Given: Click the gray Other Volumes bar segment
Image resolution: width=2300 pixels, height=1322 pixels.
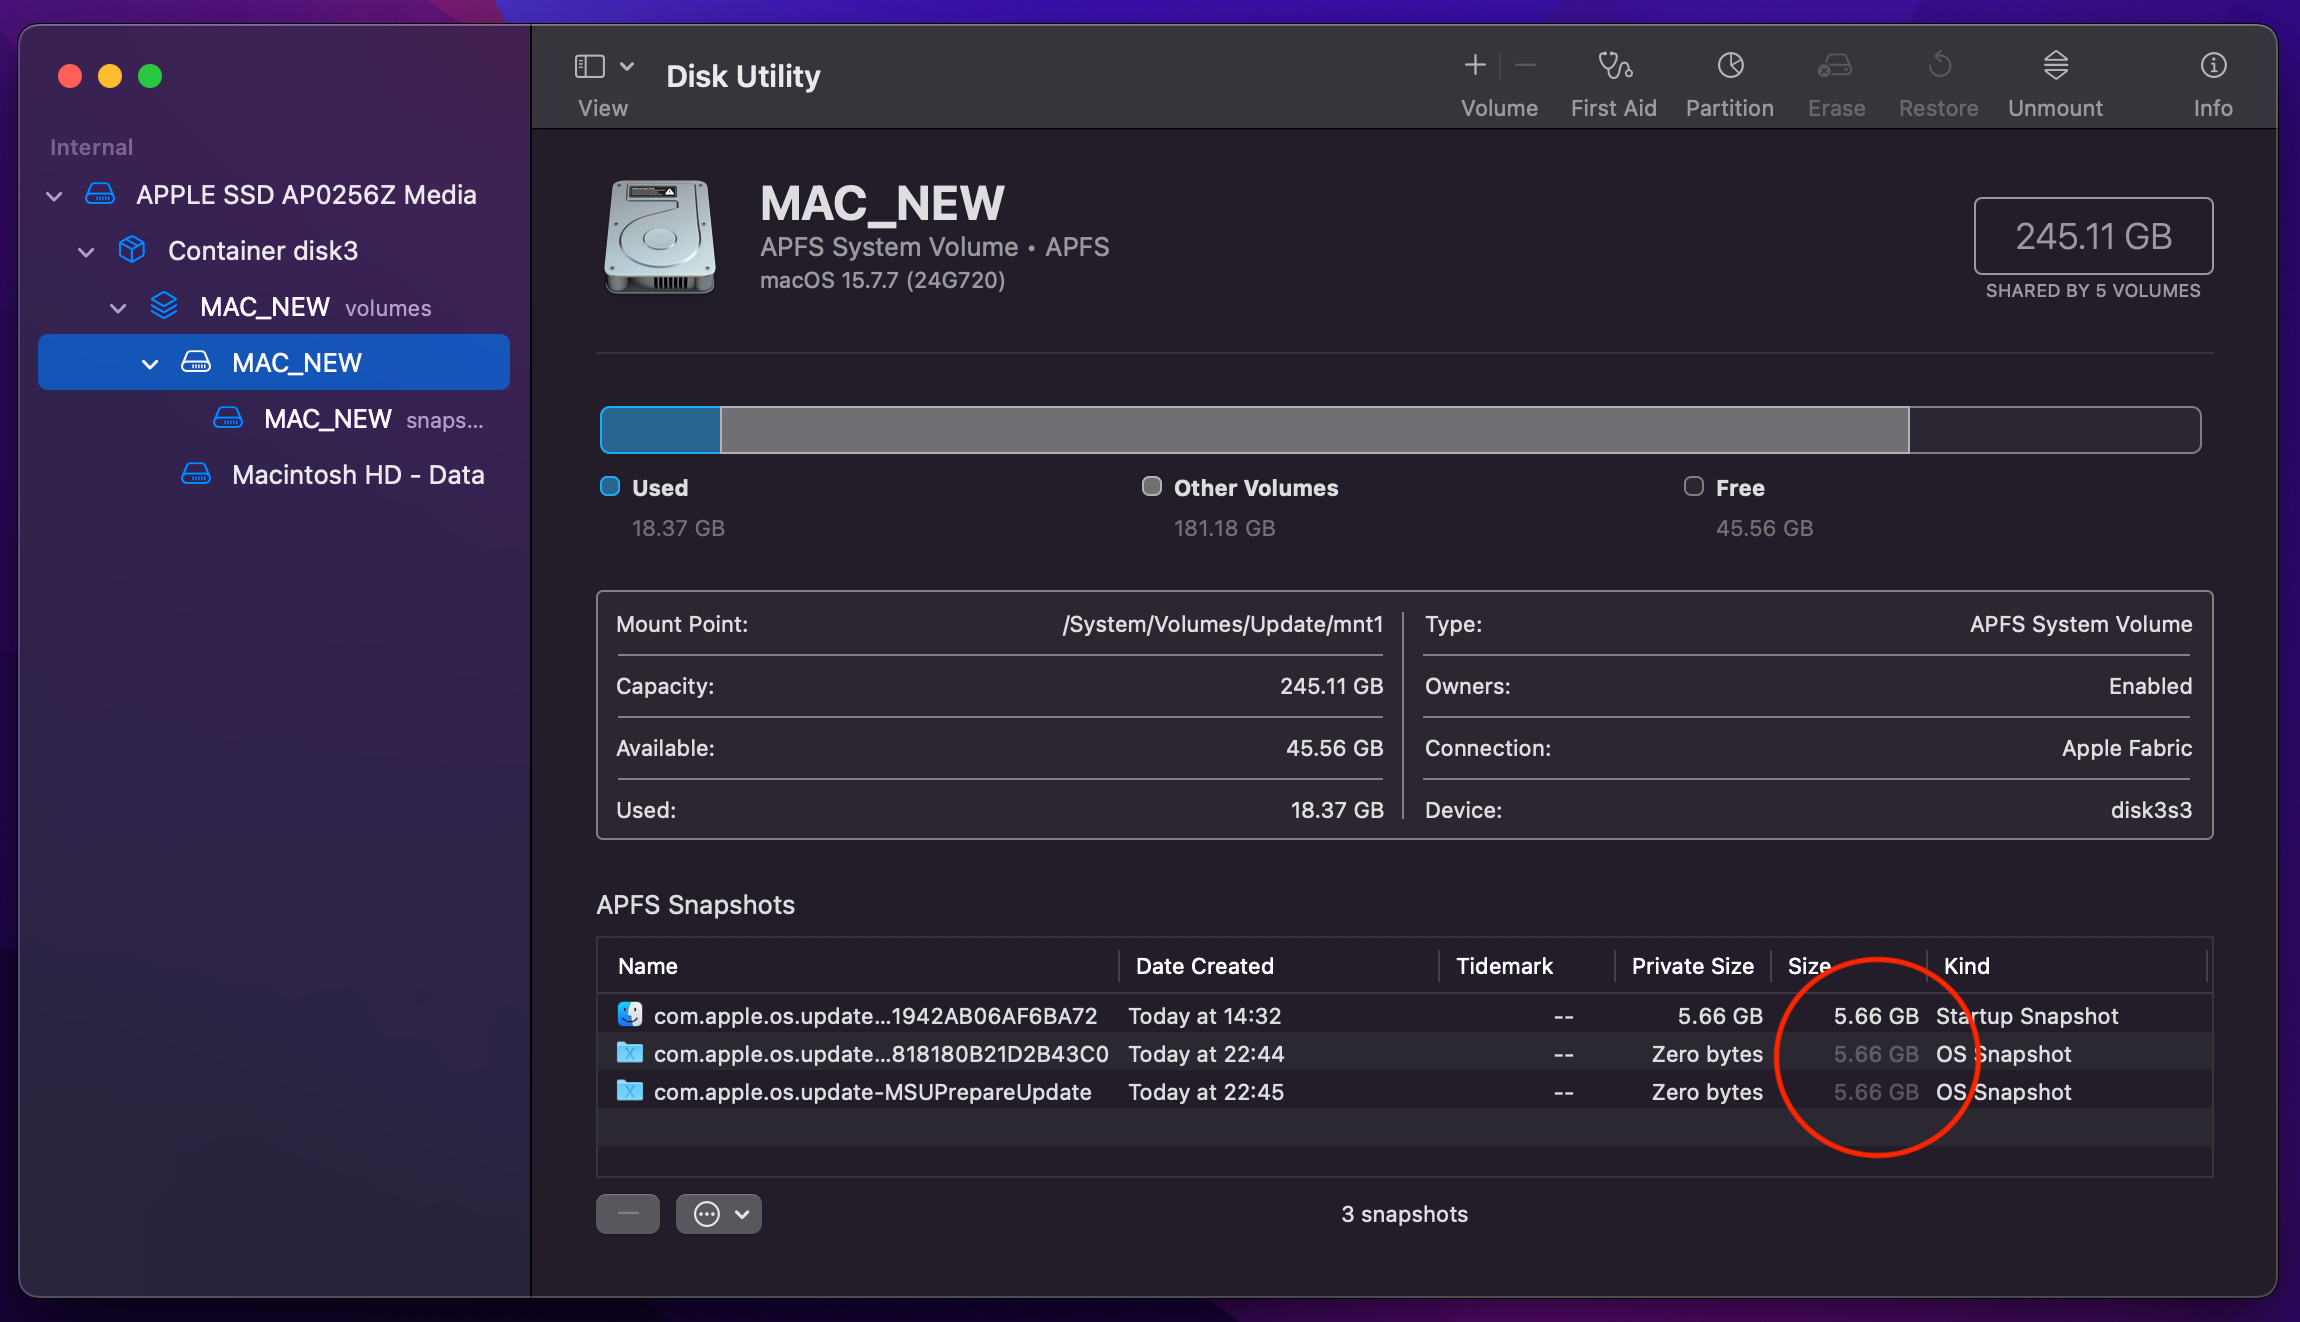Looking at the screenshot, I should click(1315, 430).
